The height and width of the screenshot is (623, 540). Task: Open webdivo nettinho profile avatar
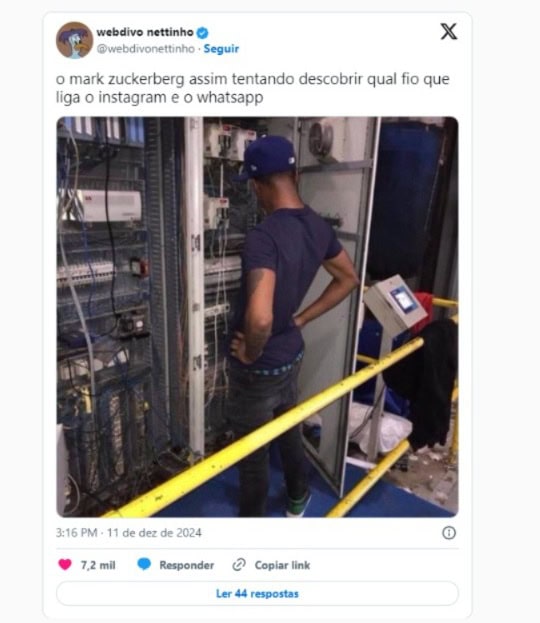[x=74, y=40]
